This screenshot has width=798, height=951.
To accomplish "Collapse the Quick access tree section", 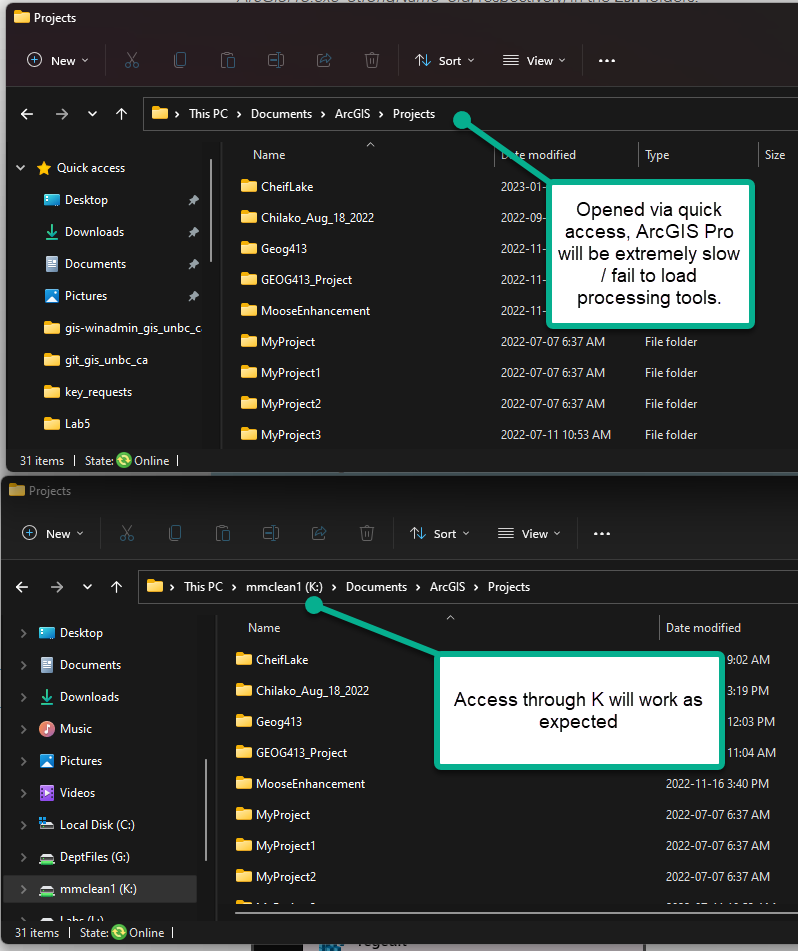I will click(x=21, y=168).
